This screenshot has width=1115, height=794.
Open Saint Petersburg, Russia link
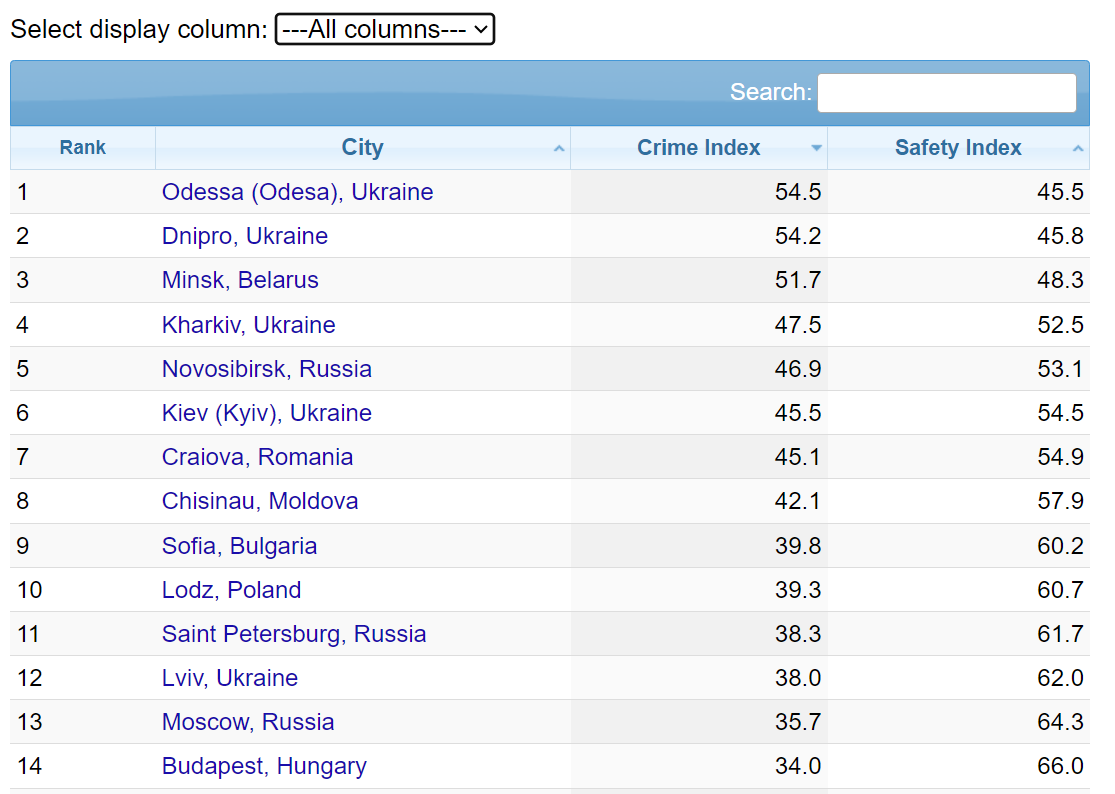(294, 634)
